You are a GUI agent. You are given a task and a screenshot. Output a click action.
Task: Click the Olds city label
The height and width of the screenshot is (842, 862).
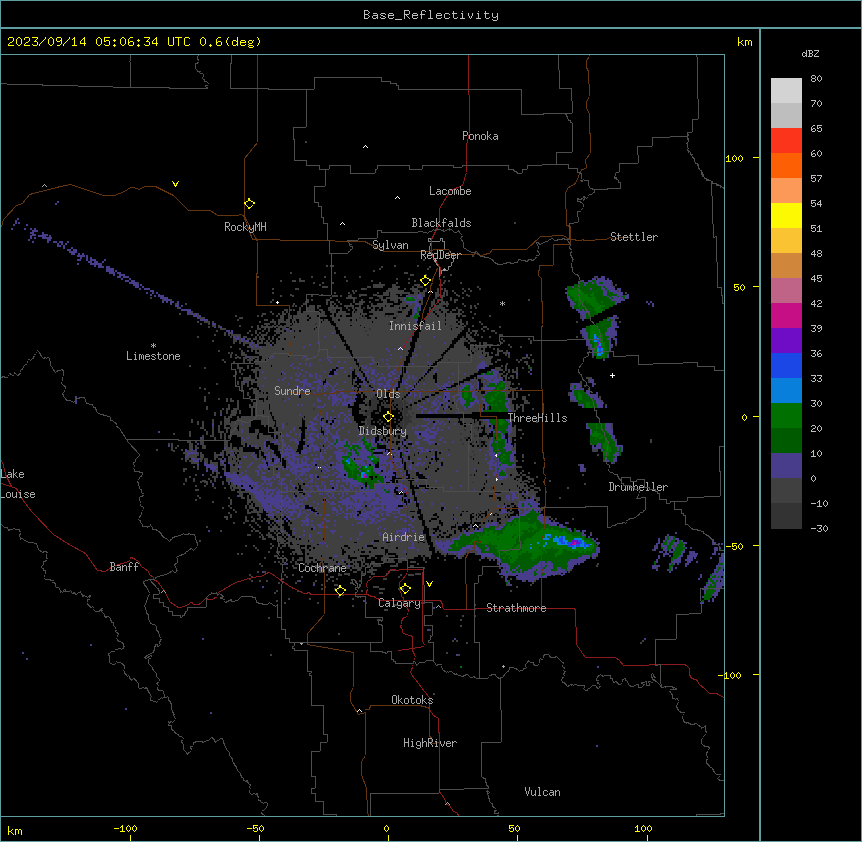point(388,394)
